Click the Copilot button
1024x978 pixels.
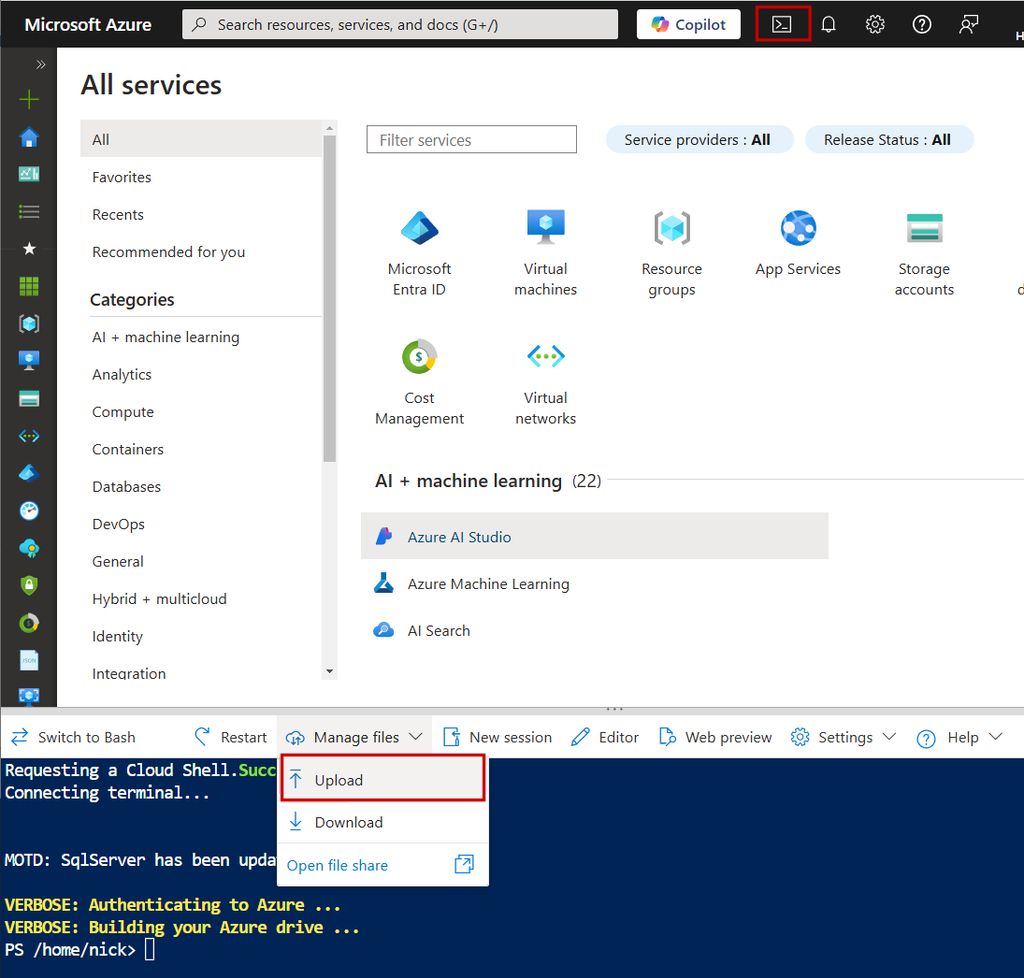click(688, 24)
